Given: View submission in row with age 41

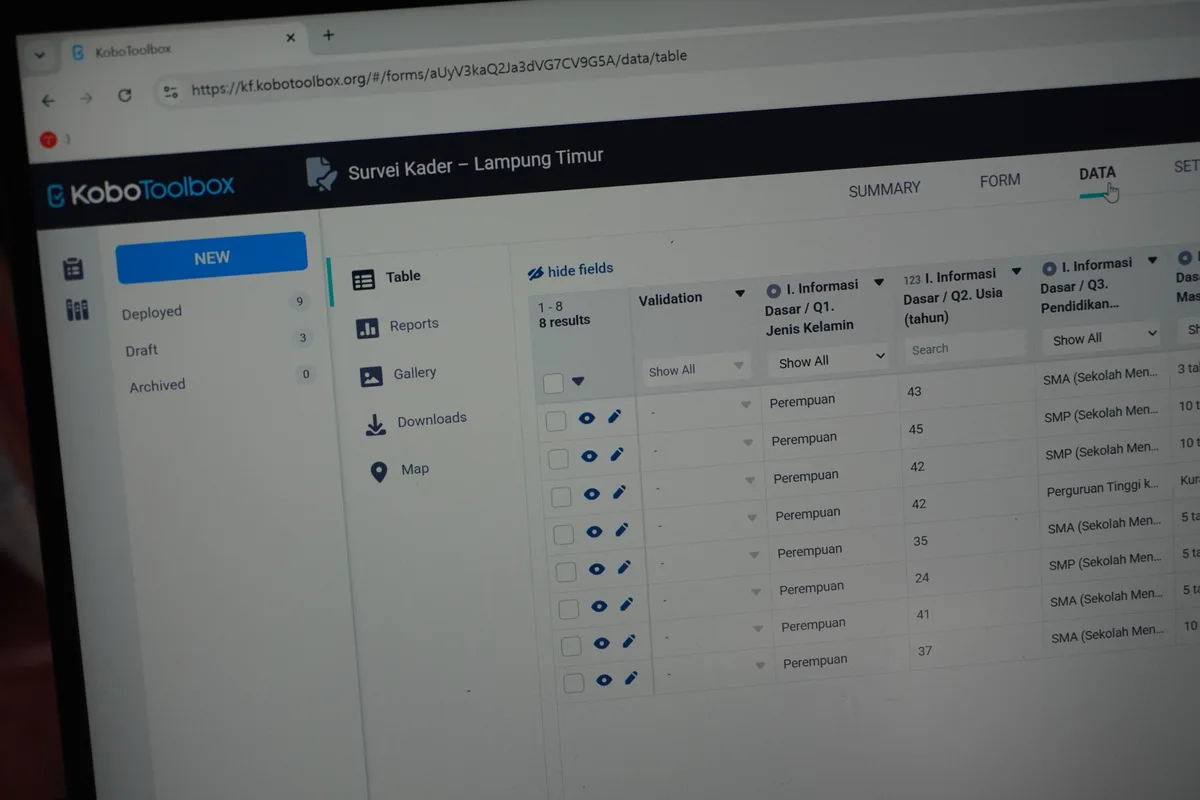Looking at the screenshot, I should (x=601, y=643).
